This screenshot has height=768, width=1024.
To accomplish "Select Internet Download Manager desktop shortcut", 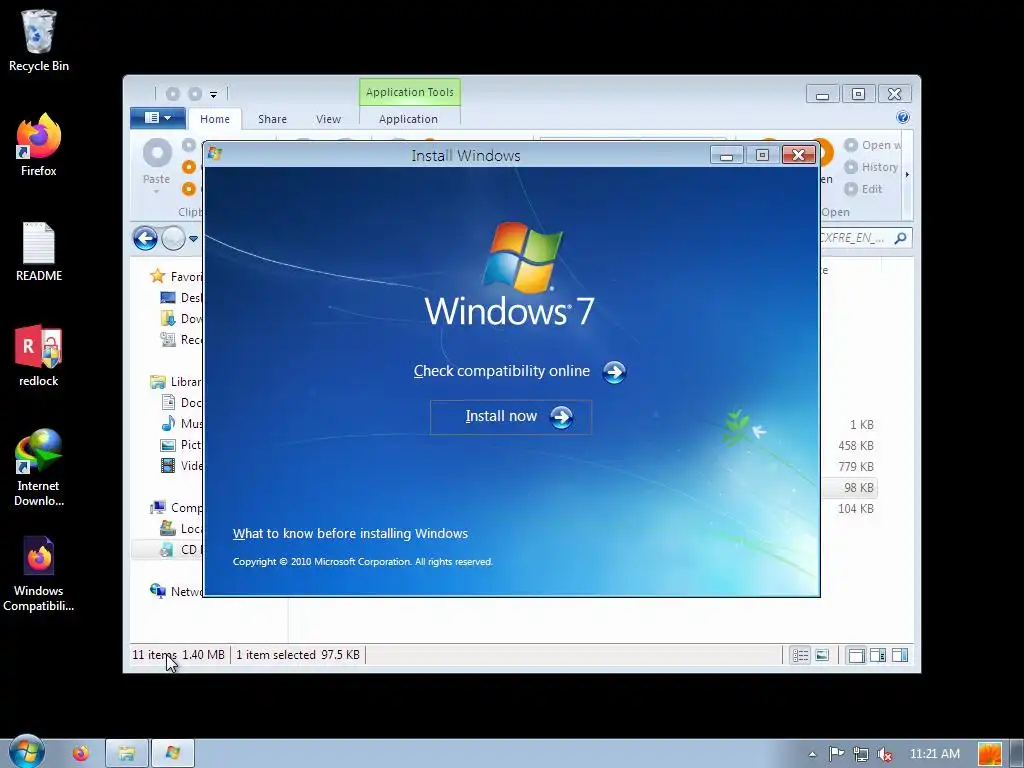I will pyautogui.click(x=39, y=468).
